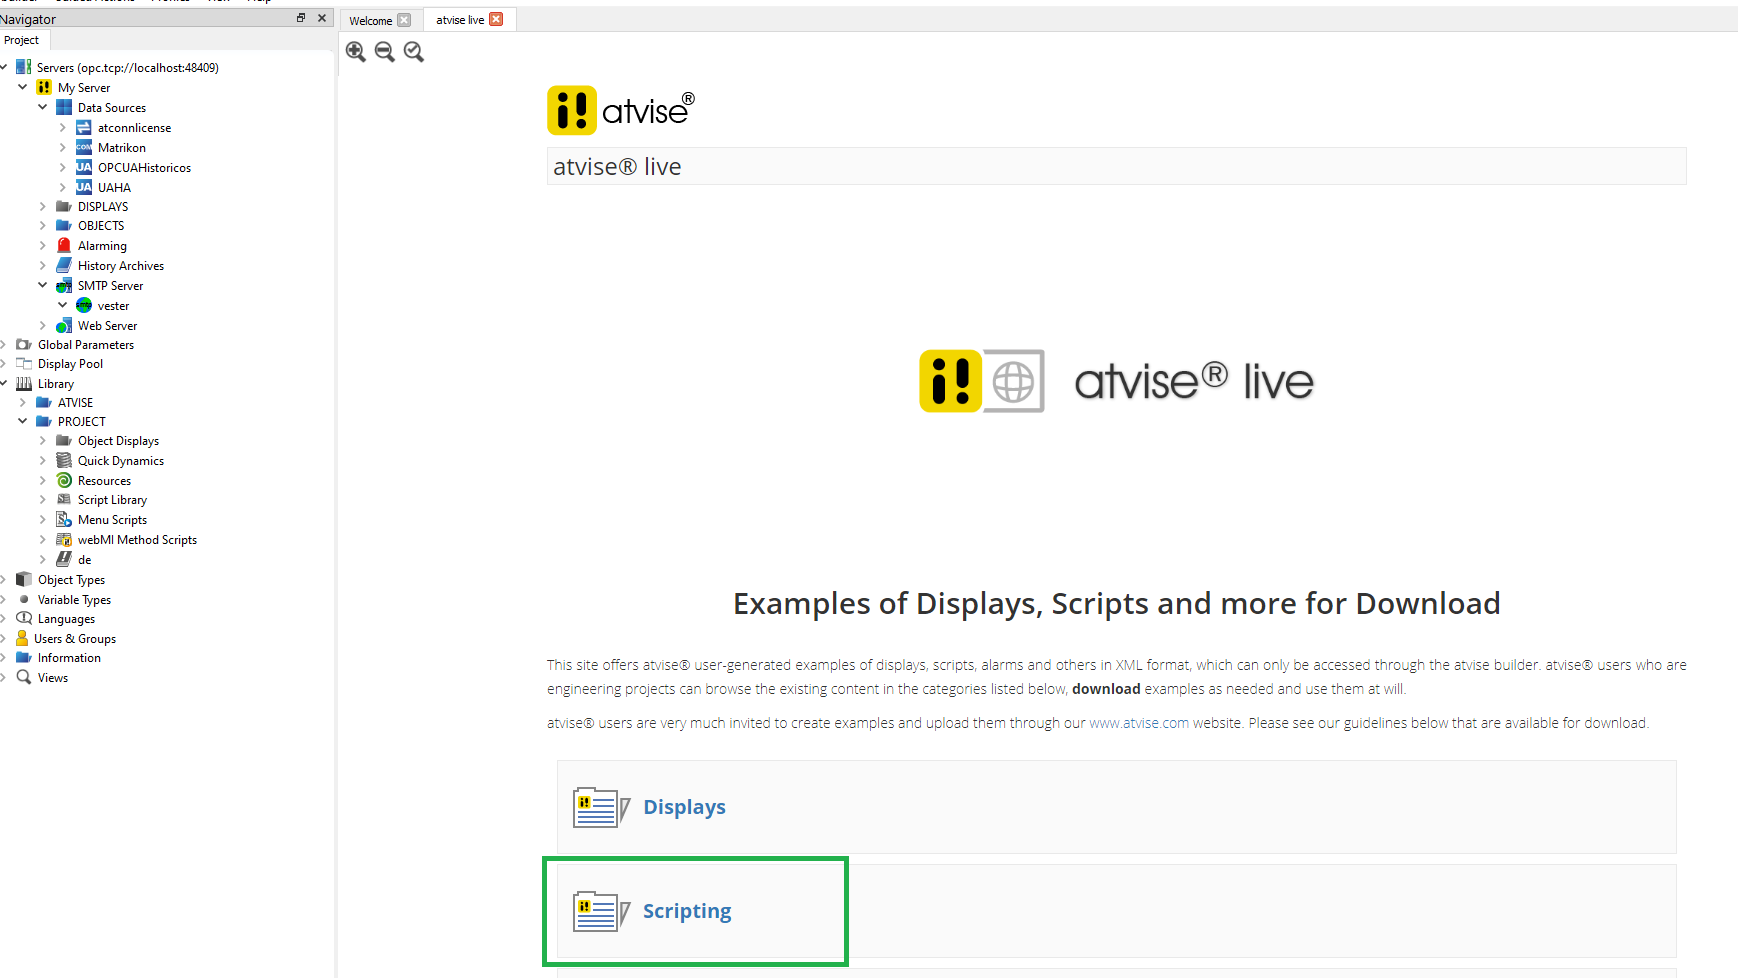Click the Languages speech bubble icon
The height and width of the screenshot is (978, 1738).
point(24,618)
